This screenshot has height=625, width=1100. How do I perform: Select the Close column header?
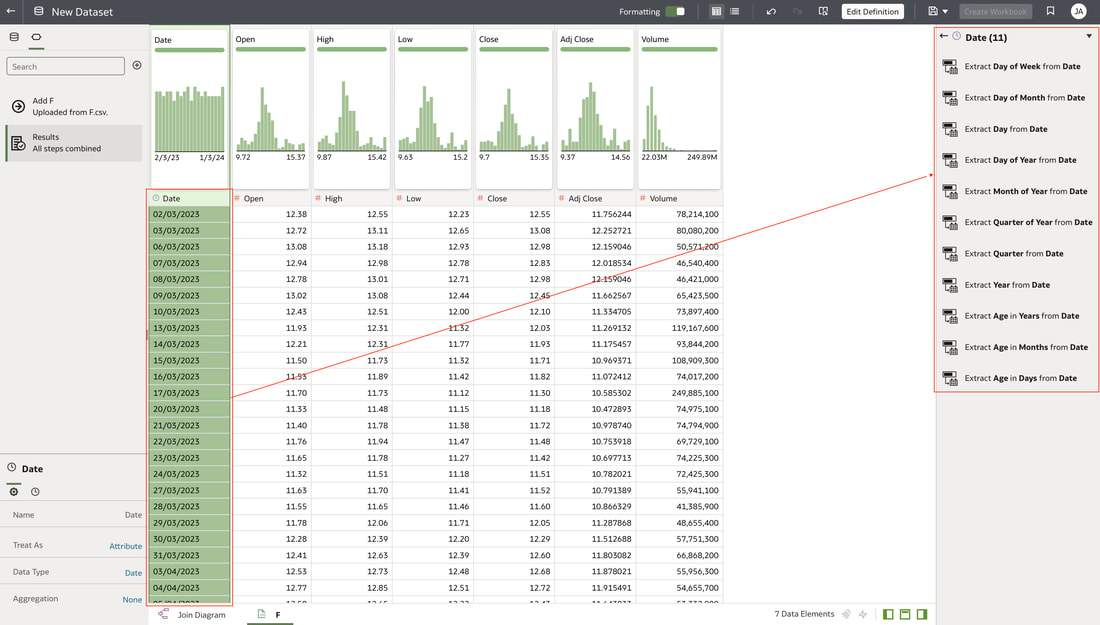[x=514, y=199]
